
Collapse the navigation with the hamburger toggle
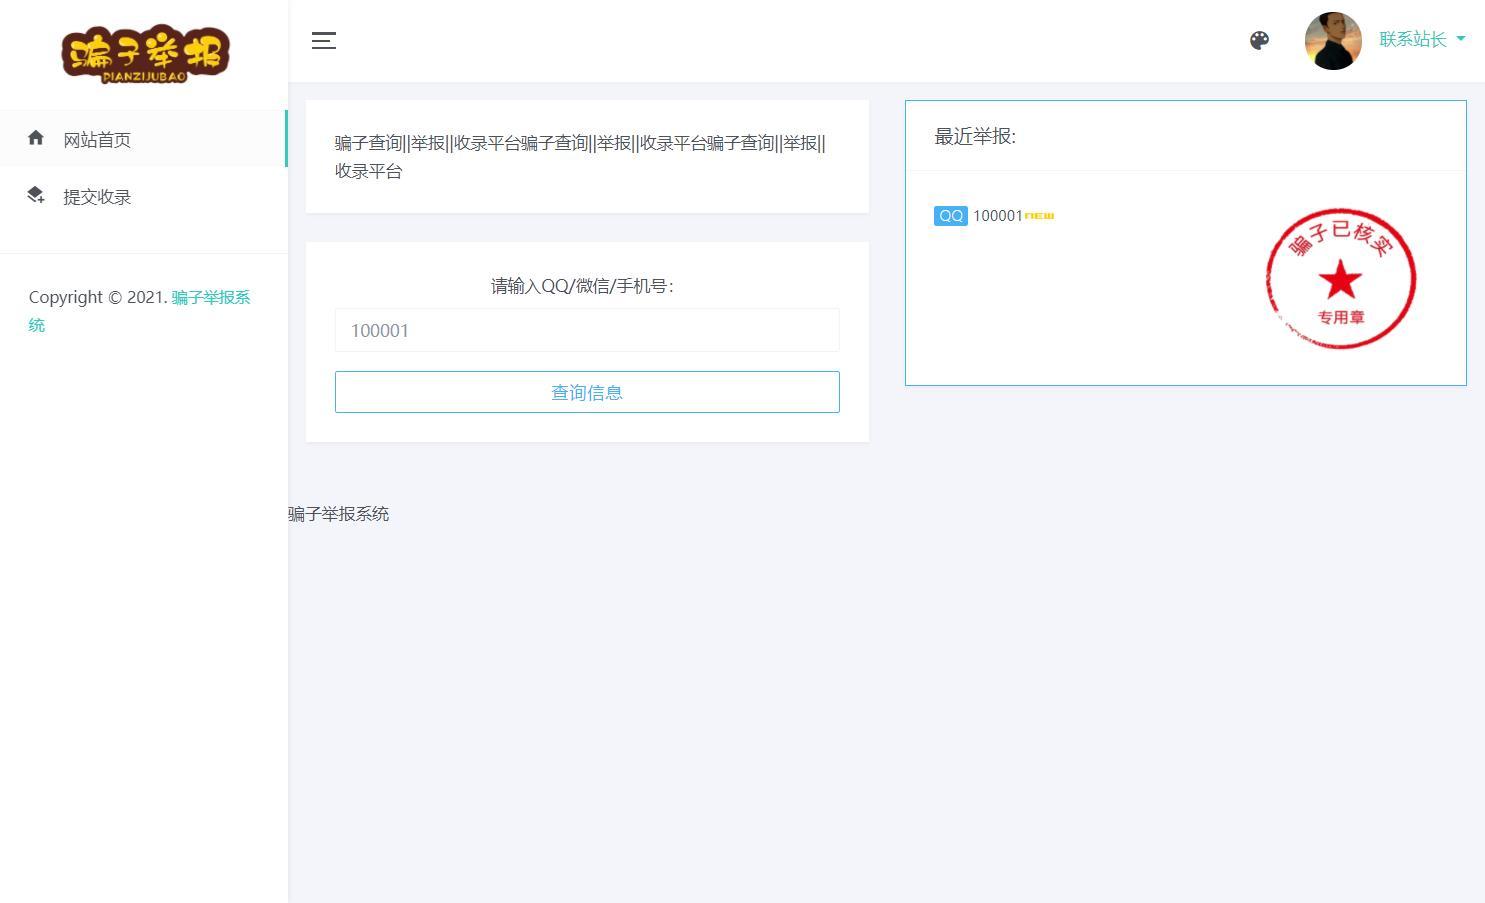point(323,41)
